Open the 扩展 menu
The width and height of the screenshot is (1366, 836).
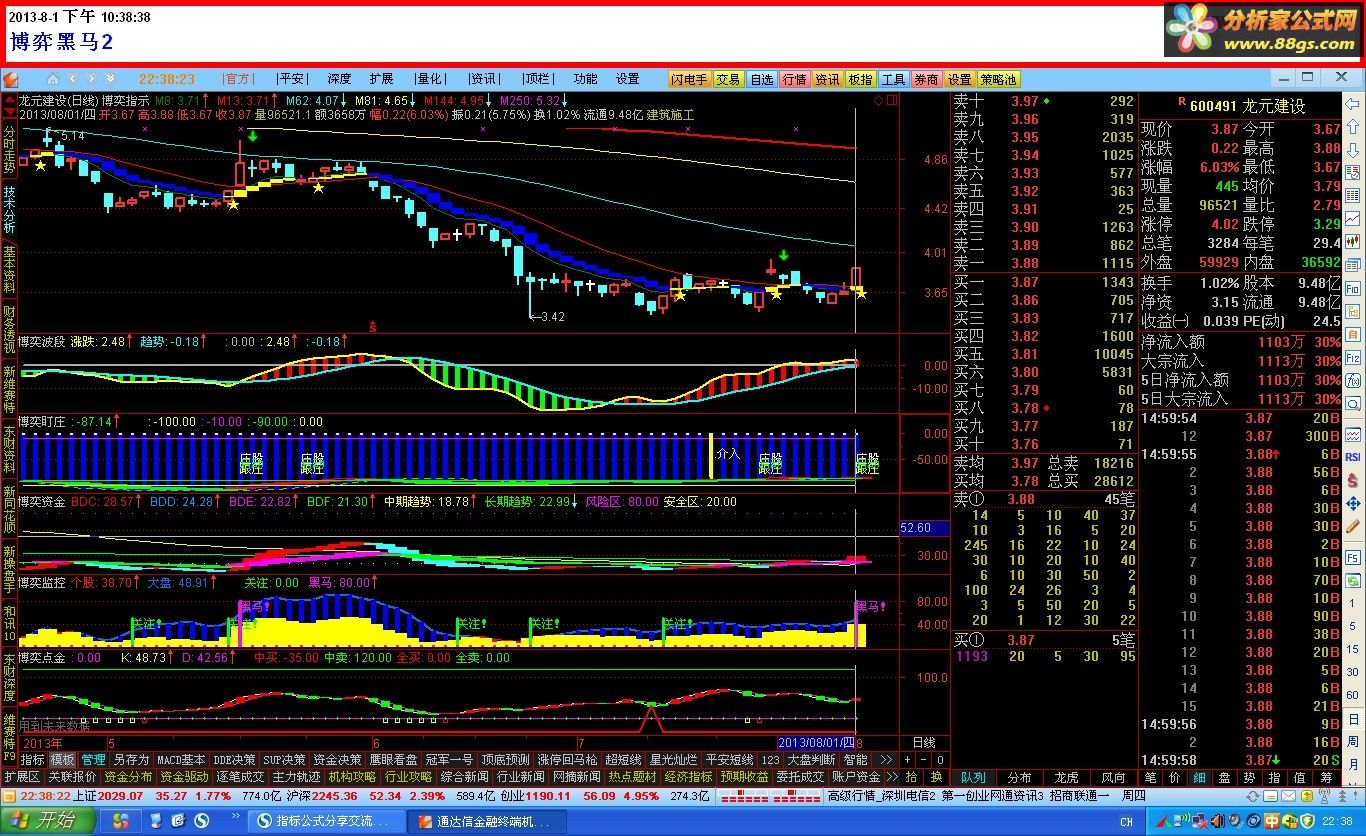coord(381,79)
